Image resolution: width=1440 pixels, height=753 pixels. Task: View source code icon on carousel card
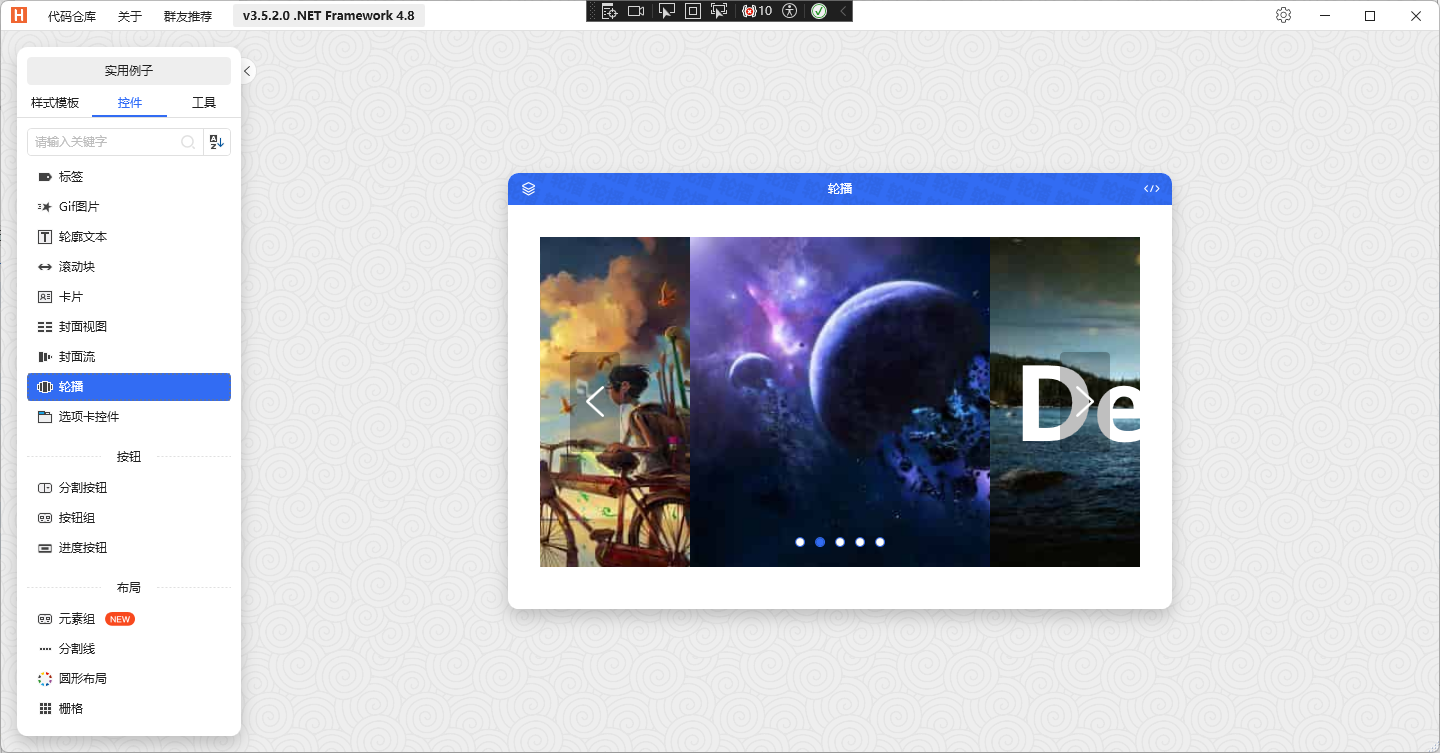pos(1152,189)
